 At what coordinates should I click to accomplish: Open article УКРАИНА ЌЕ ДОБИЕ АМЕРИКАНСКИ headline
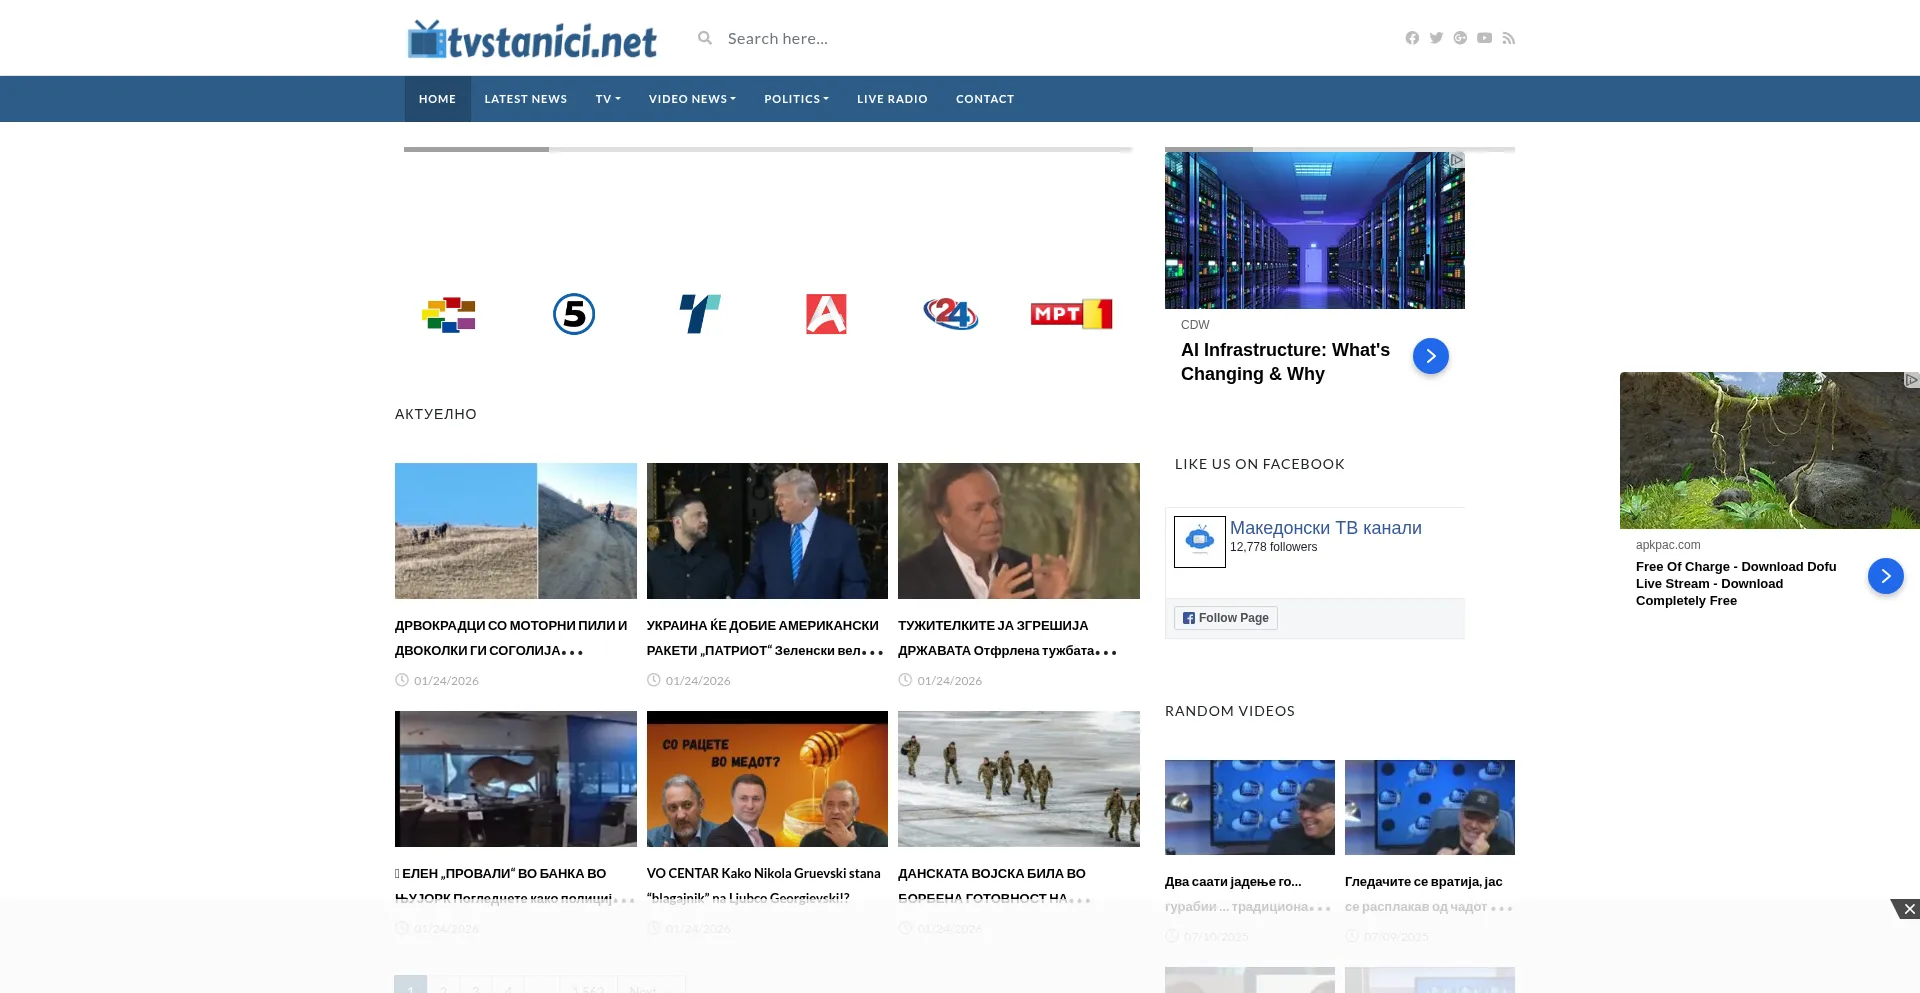[765, 638]
